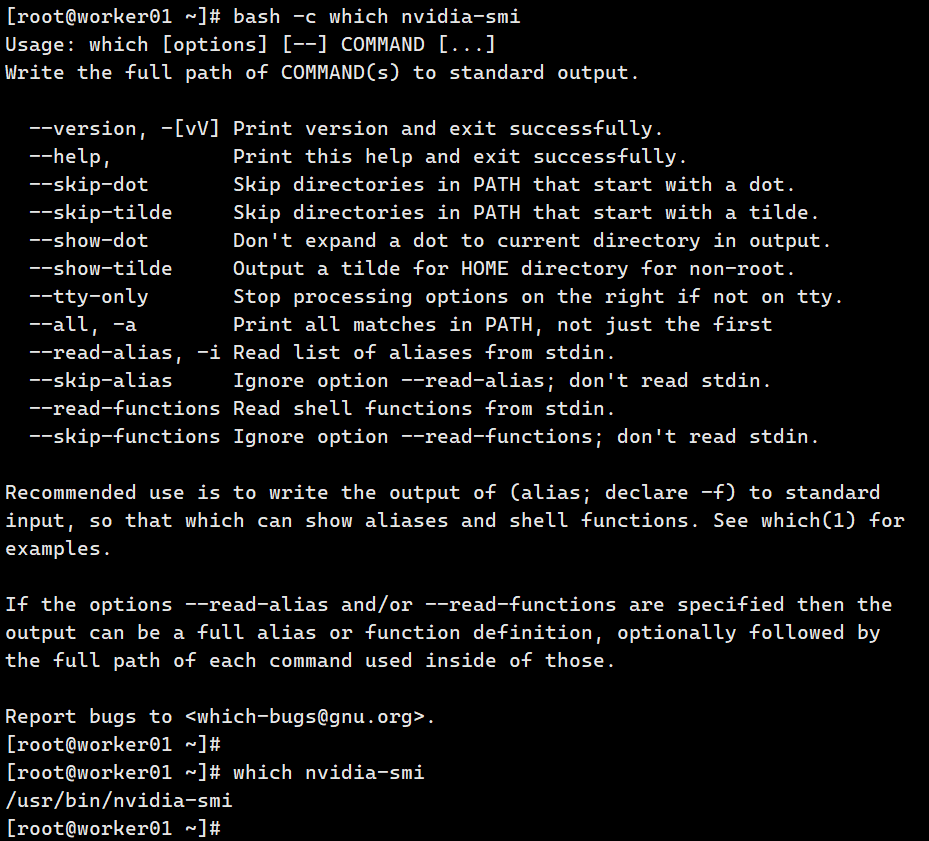The width and height of the screenshot is (929, 841).
Task: Click the --version option text
Action: [83, 129]
